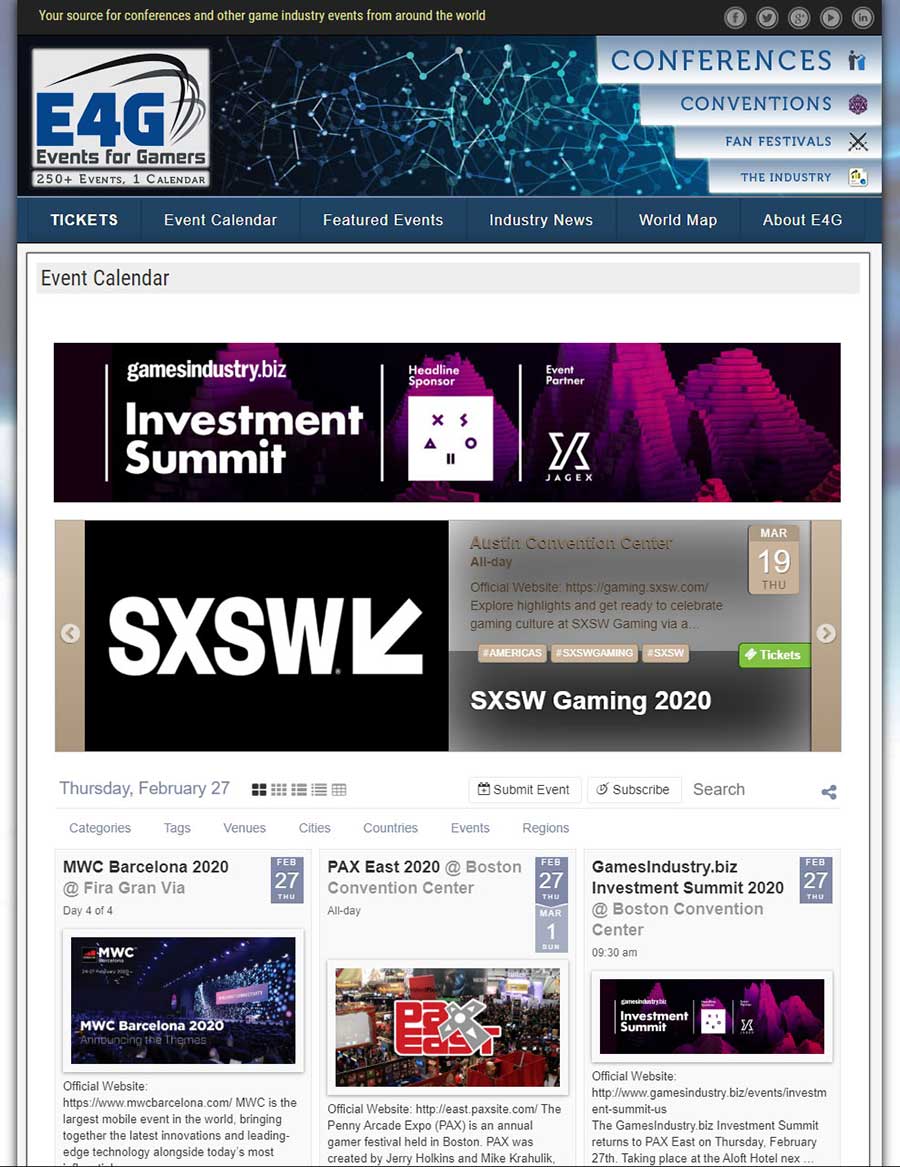Click the E4G Events for Gamers logo
The height and width of the screenshot is (1167, 900).
click(x=121, y=118)
